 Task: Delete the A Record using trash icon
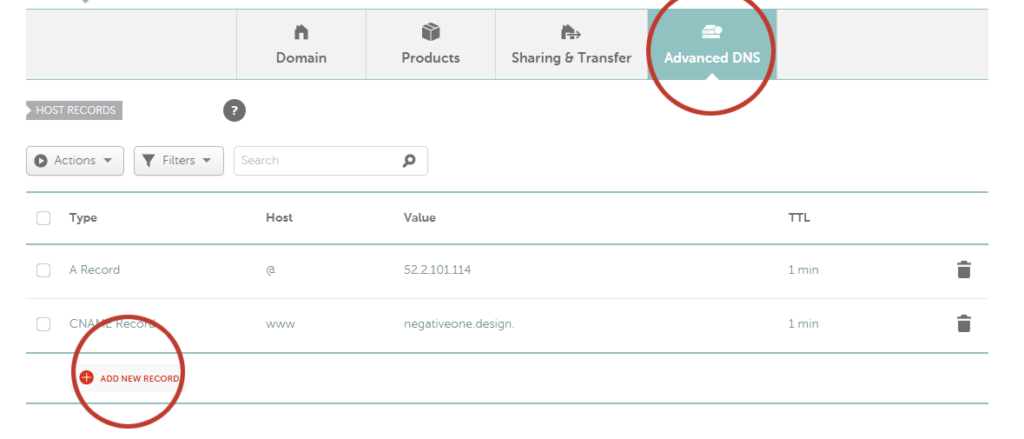click(963, 270)
